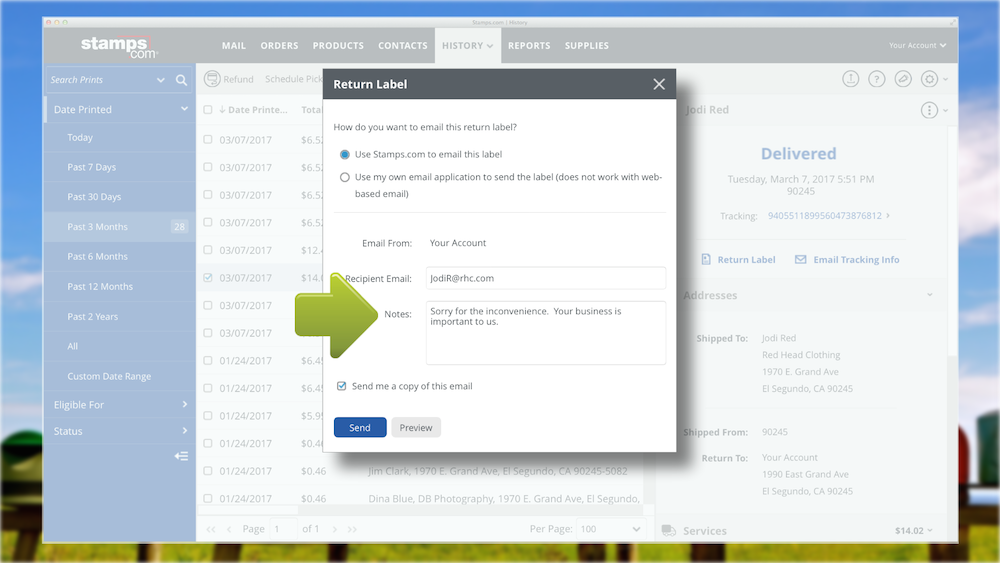Screen dimensions: 1000x563
Task: Close the Return Label dialog
Action: tap(659, 85)
